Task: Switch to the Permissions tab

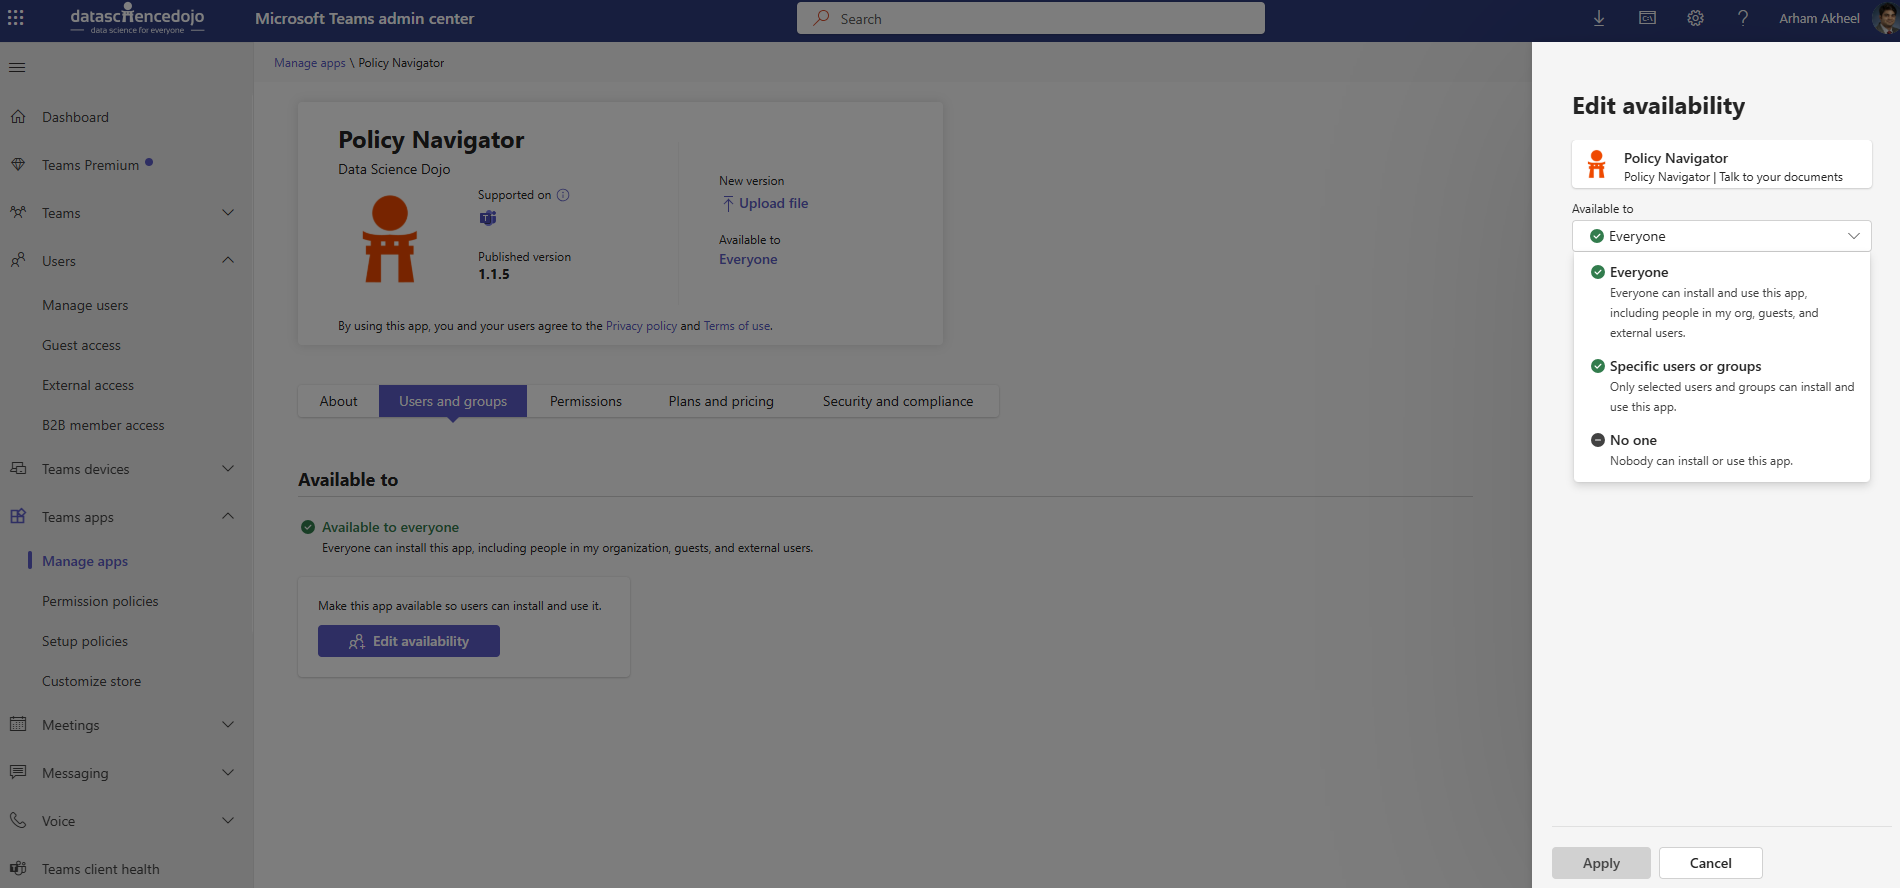Action: 586,401
